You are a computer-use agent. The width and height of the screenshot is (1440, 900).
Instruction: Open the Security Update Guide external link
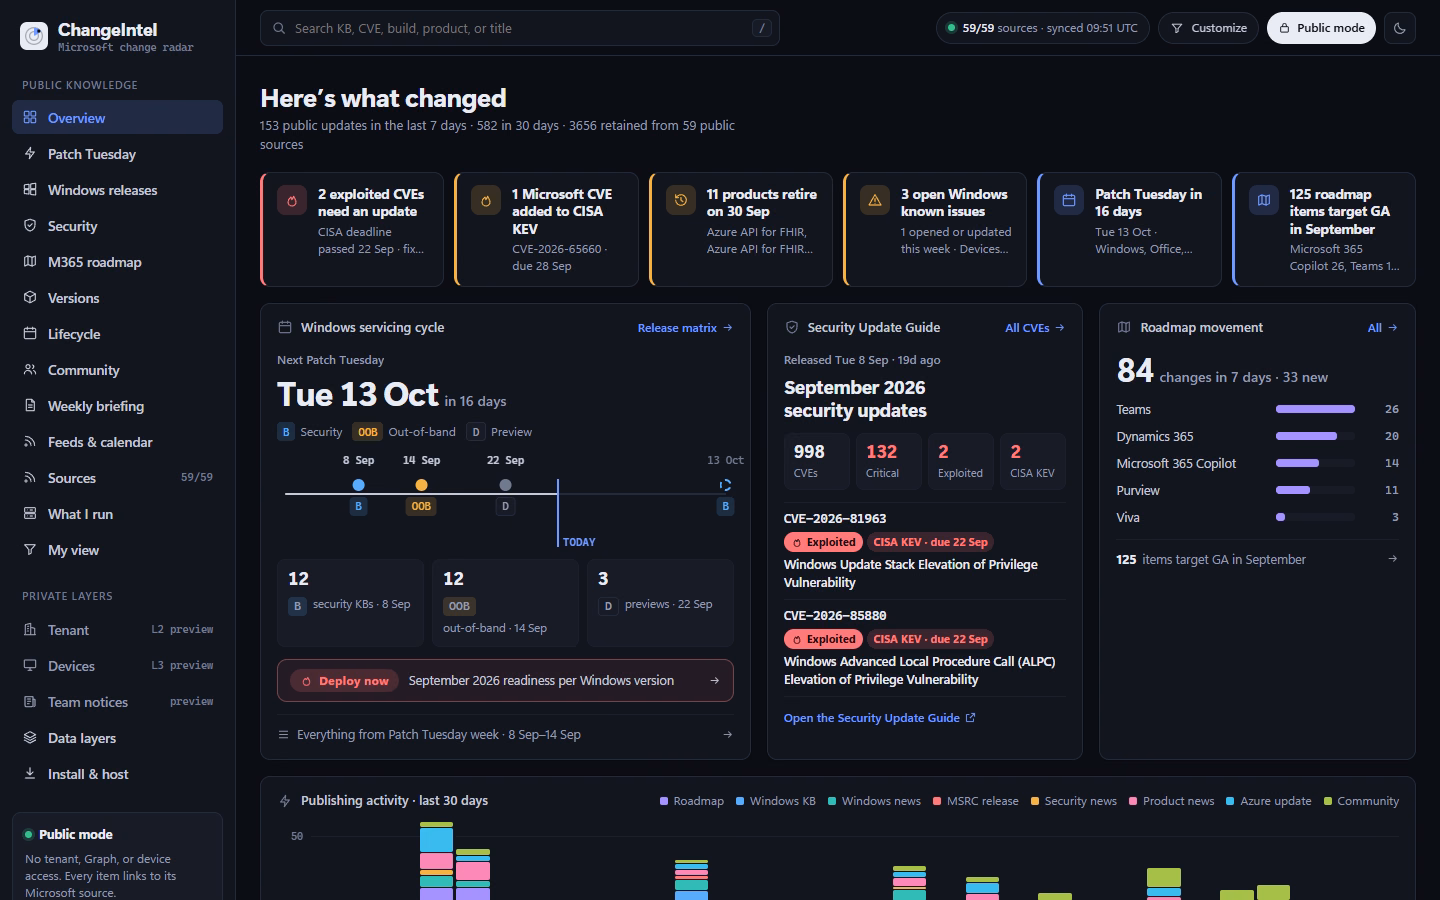tap(880, 718)
